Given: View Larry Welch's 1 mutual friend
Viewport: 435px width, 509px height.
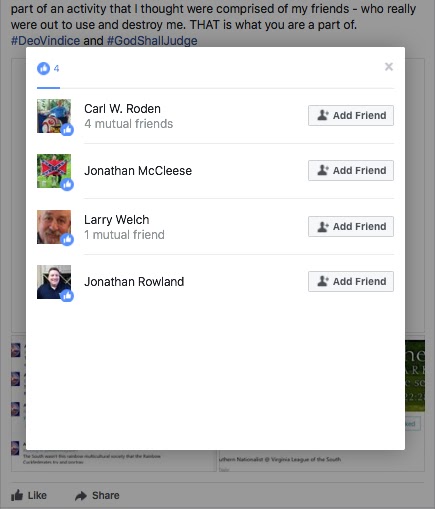Looking at the screenshot, I should tap(124, 235).
